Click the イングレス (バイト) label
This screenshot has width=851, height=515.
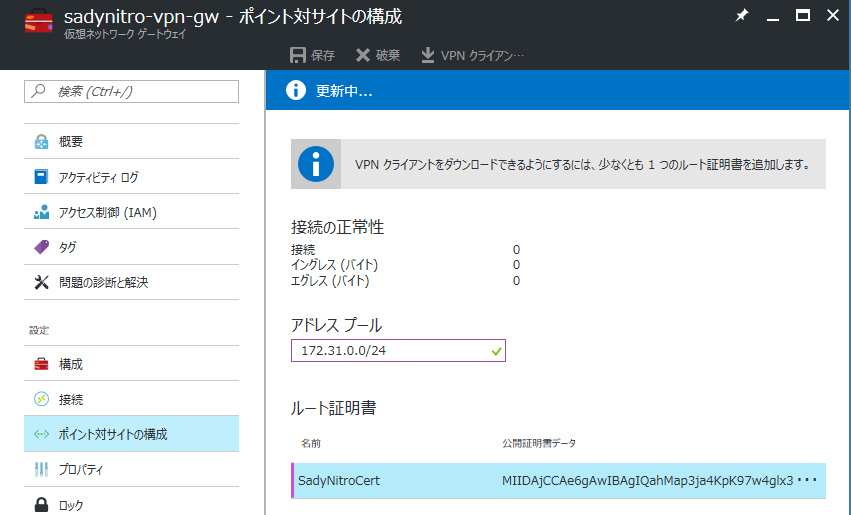[334, 265]
